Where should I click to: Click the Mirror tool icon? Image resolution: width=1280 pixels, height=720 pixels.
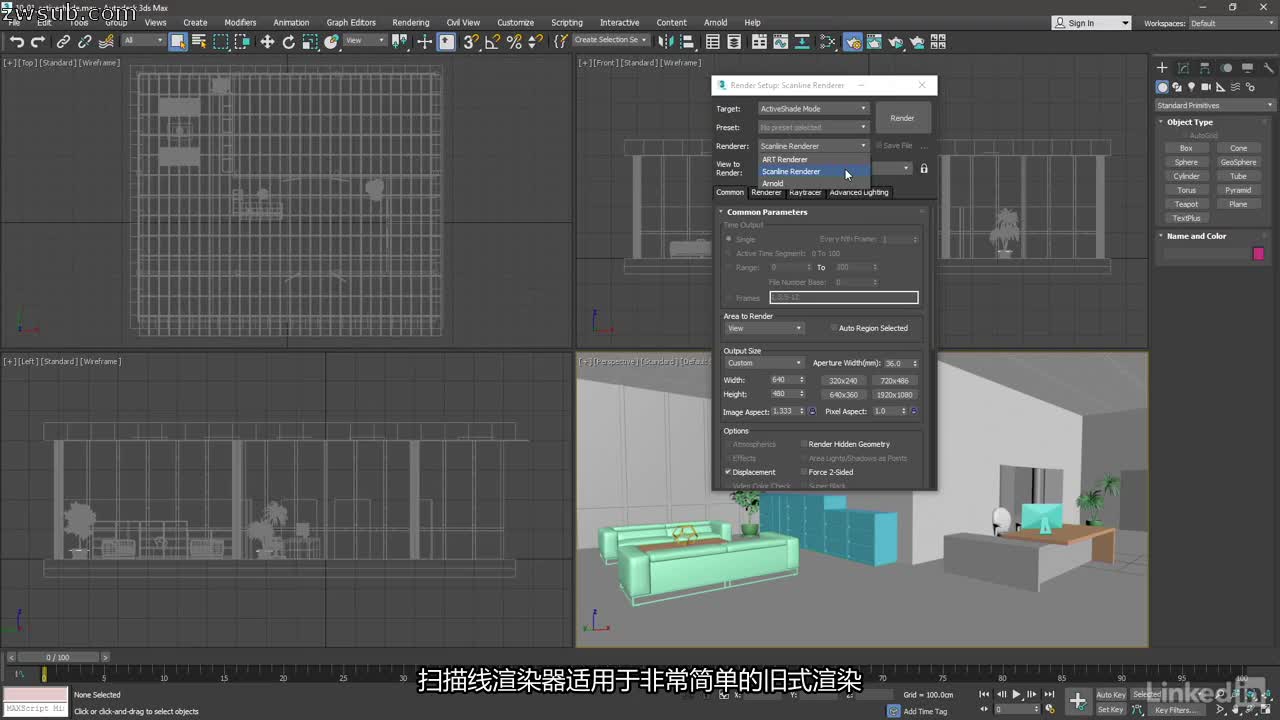(x=664, y=42)
